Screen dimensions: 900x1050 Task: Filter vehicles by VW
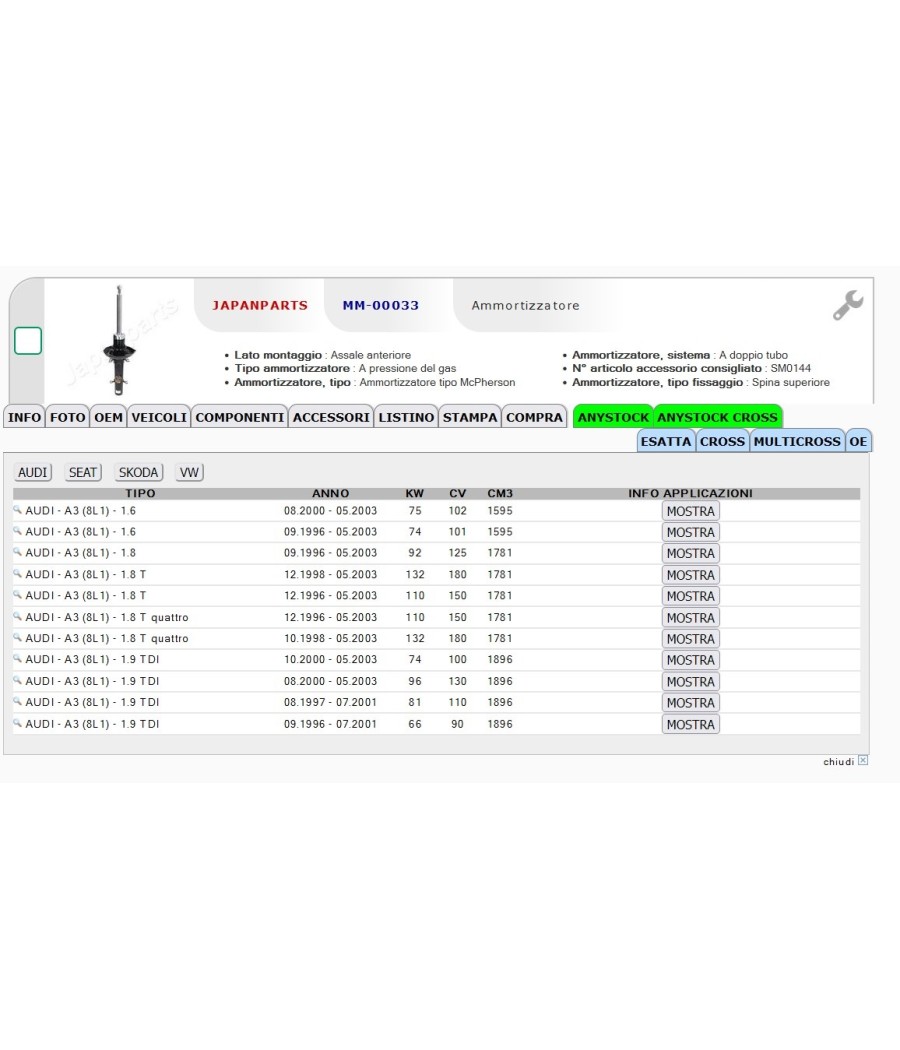click(190, 472)
